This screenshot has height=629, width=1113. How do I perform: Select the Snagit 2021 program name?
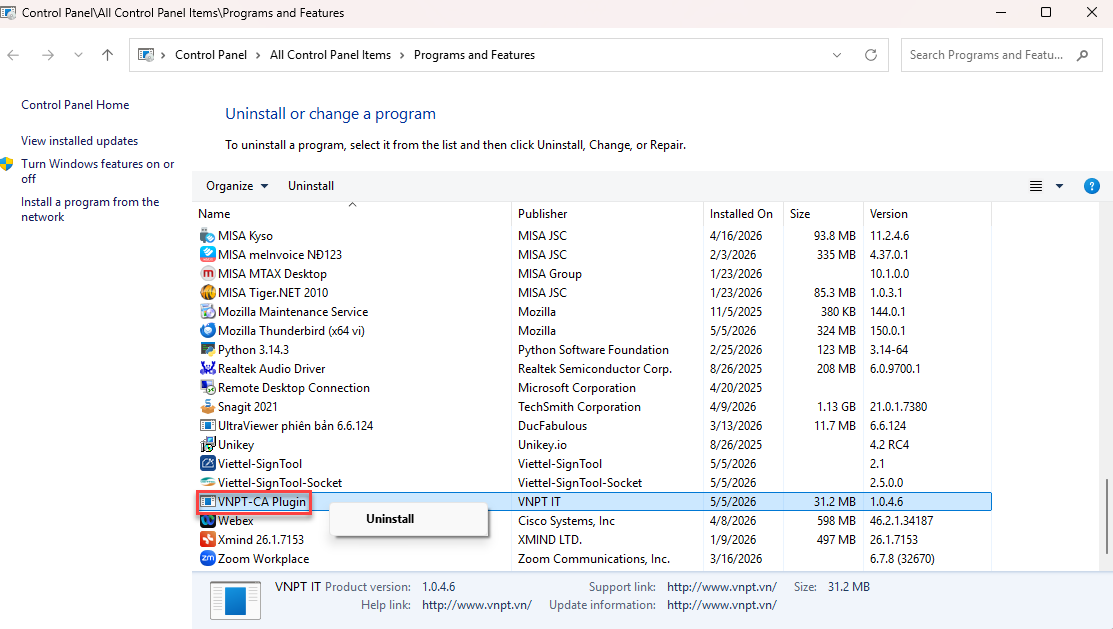(248, 407)
